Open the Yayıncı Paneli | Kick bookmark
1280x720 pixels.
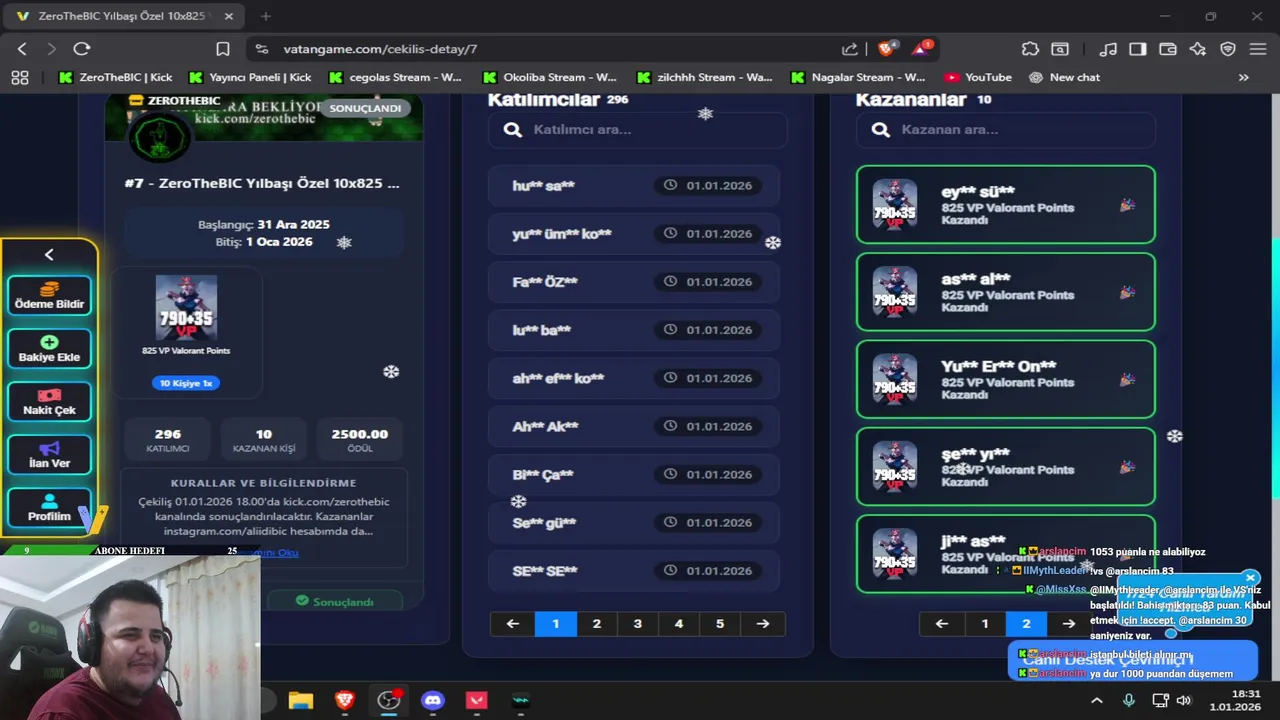250,77
